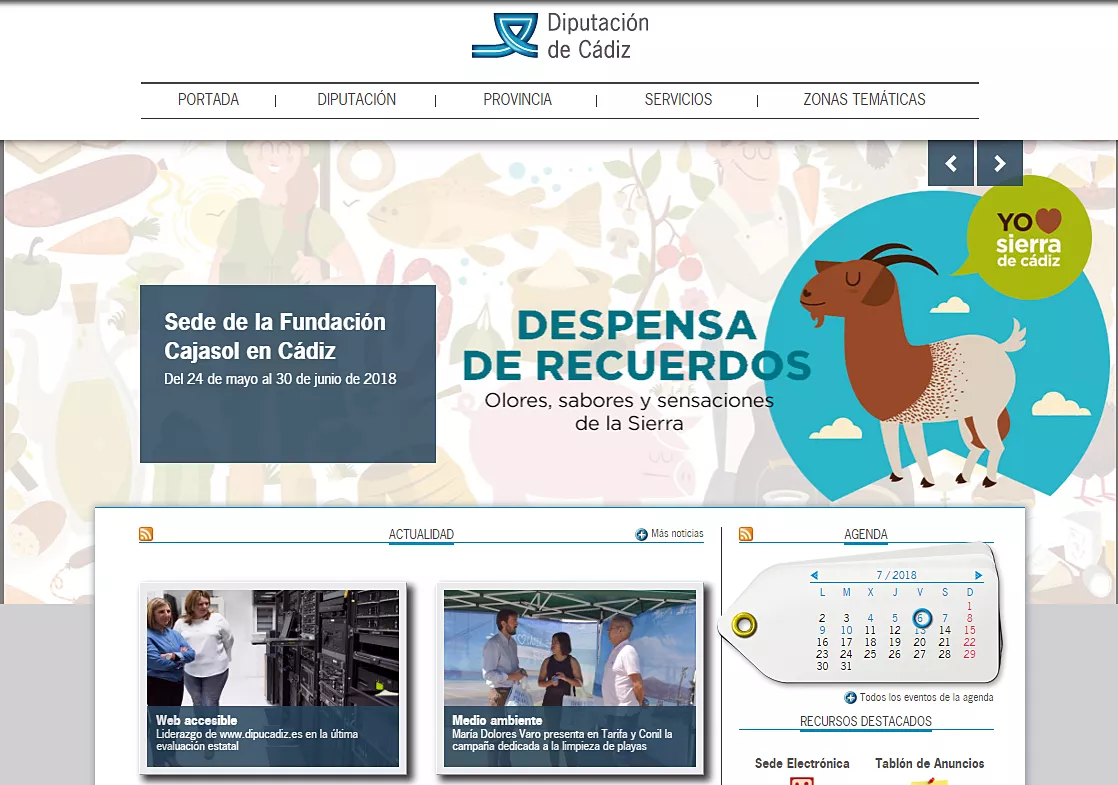Advance the banner with the right arrow
The image size is (1118, 785).
coord(1000,162)
